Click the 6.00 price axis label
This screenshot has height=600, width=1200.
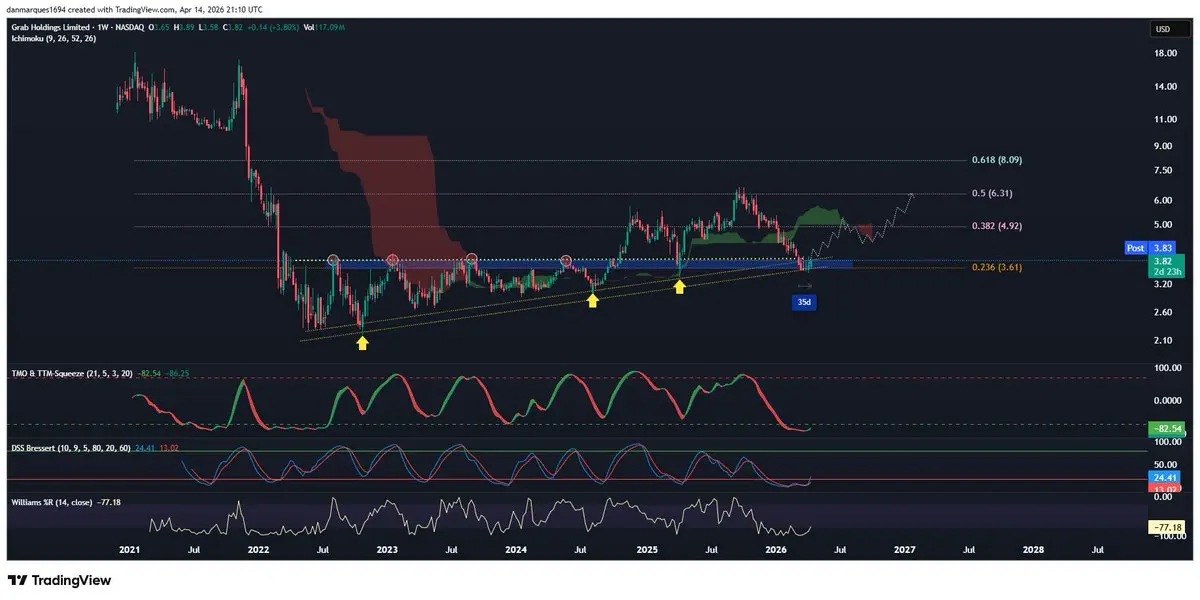1163,201
